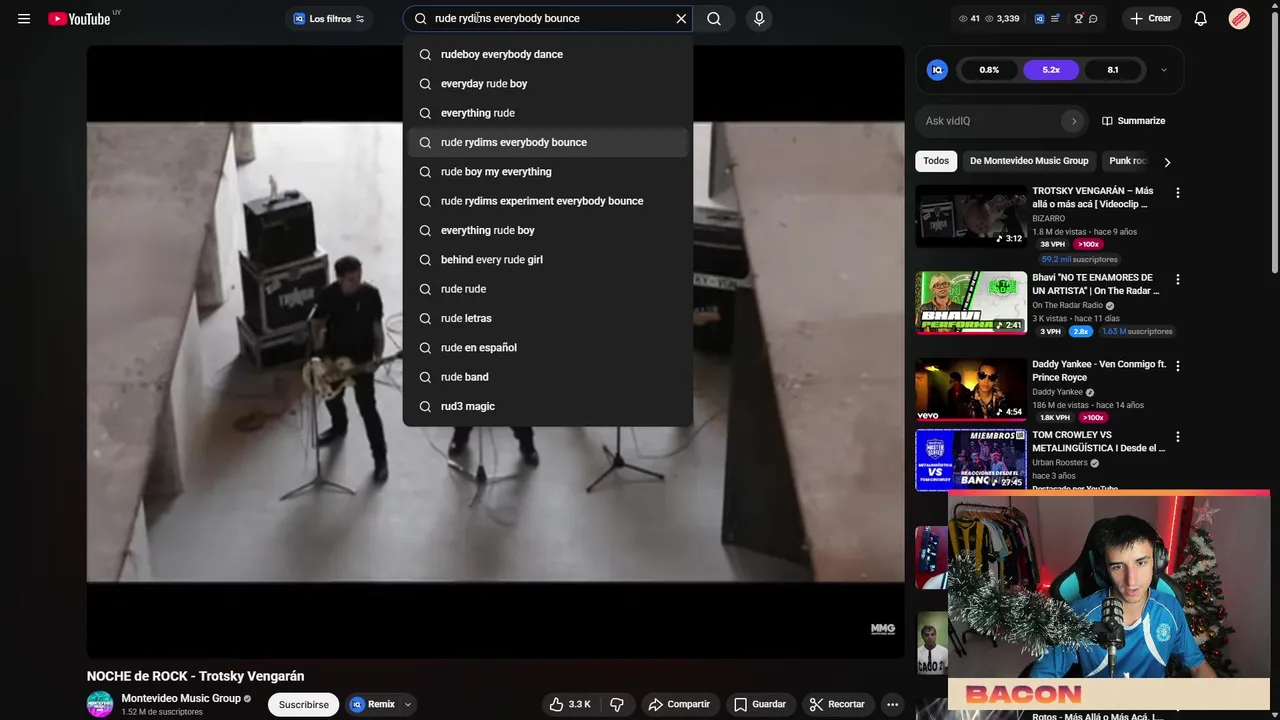
Task: Choose suggestion everyday rude boy
Action: pyautogui.click(x=548, y=84)
